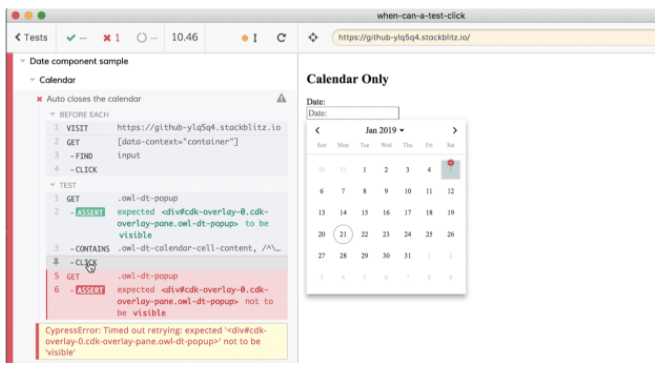Toggle the auto-scrolling indicator in the toolbar
660x373 pixels.
(250, 38)
